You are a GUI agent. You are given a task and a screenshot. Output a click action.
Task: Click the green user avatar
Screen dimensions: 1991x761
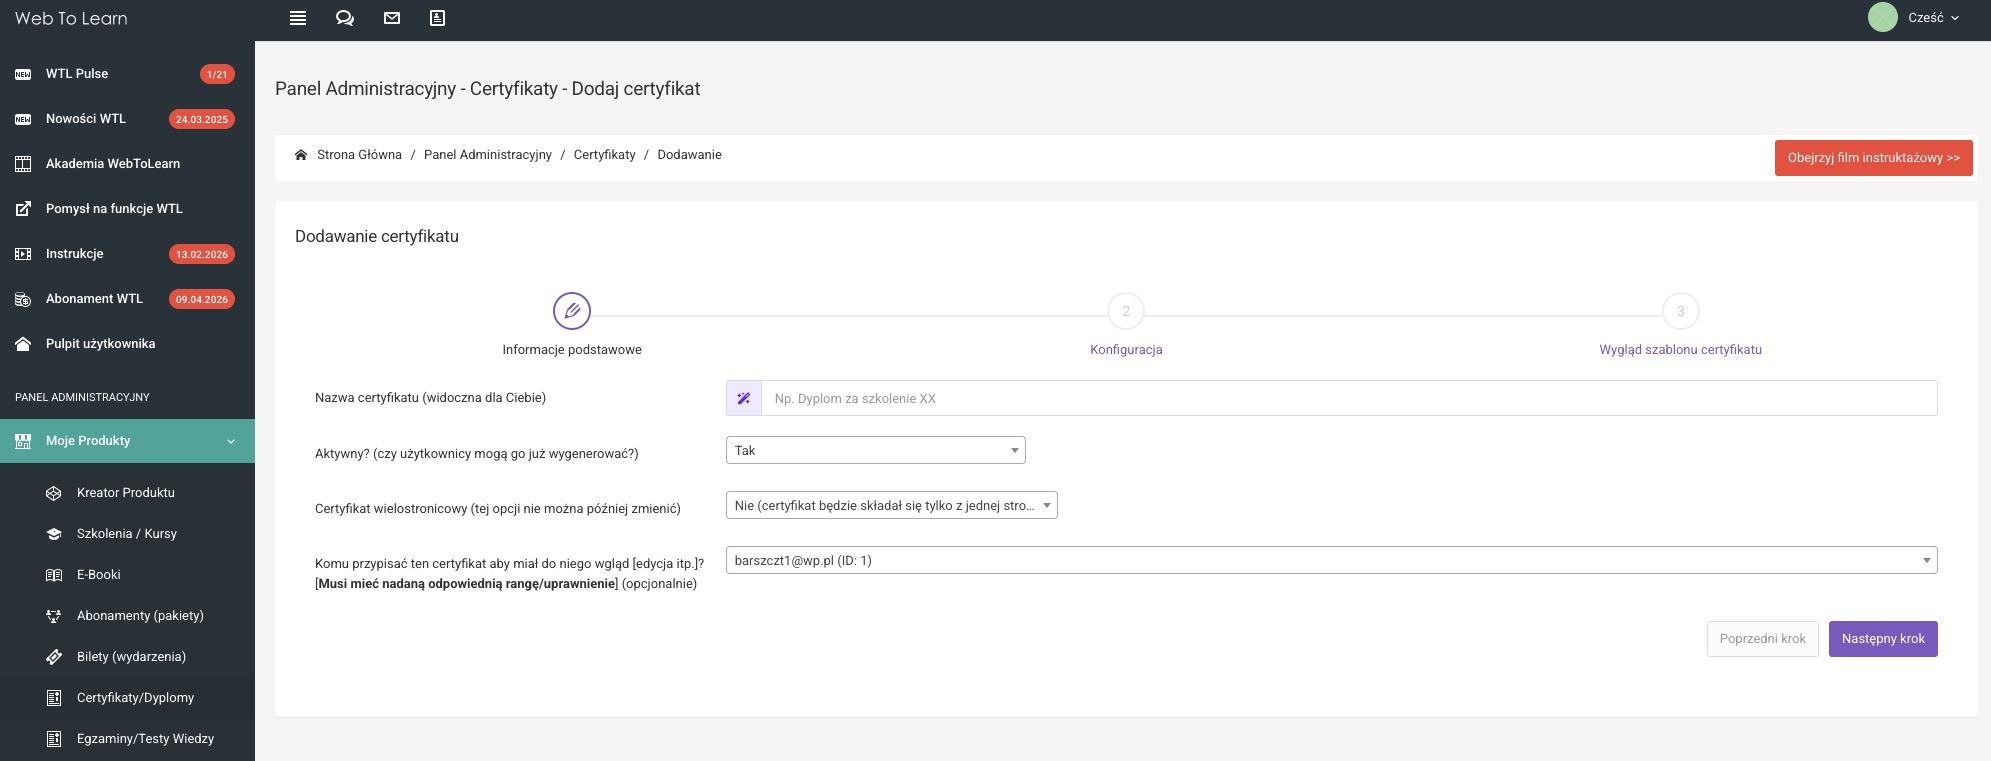(1883, 17)
